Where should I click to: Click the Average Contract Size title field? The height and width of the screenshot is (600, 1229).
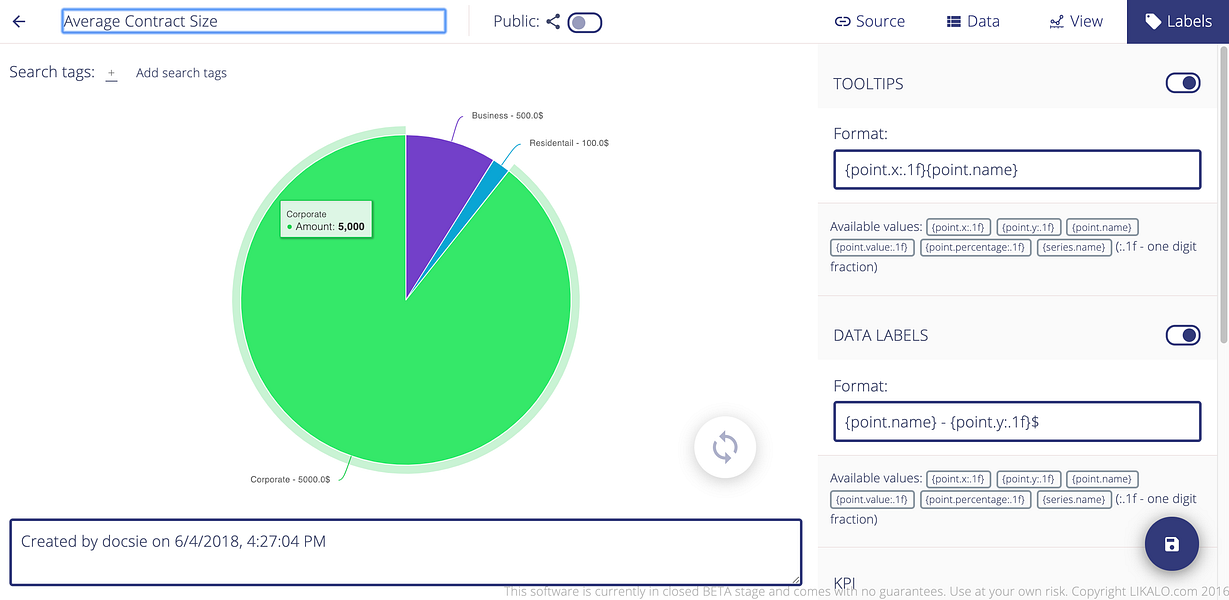tap(254, 21)
